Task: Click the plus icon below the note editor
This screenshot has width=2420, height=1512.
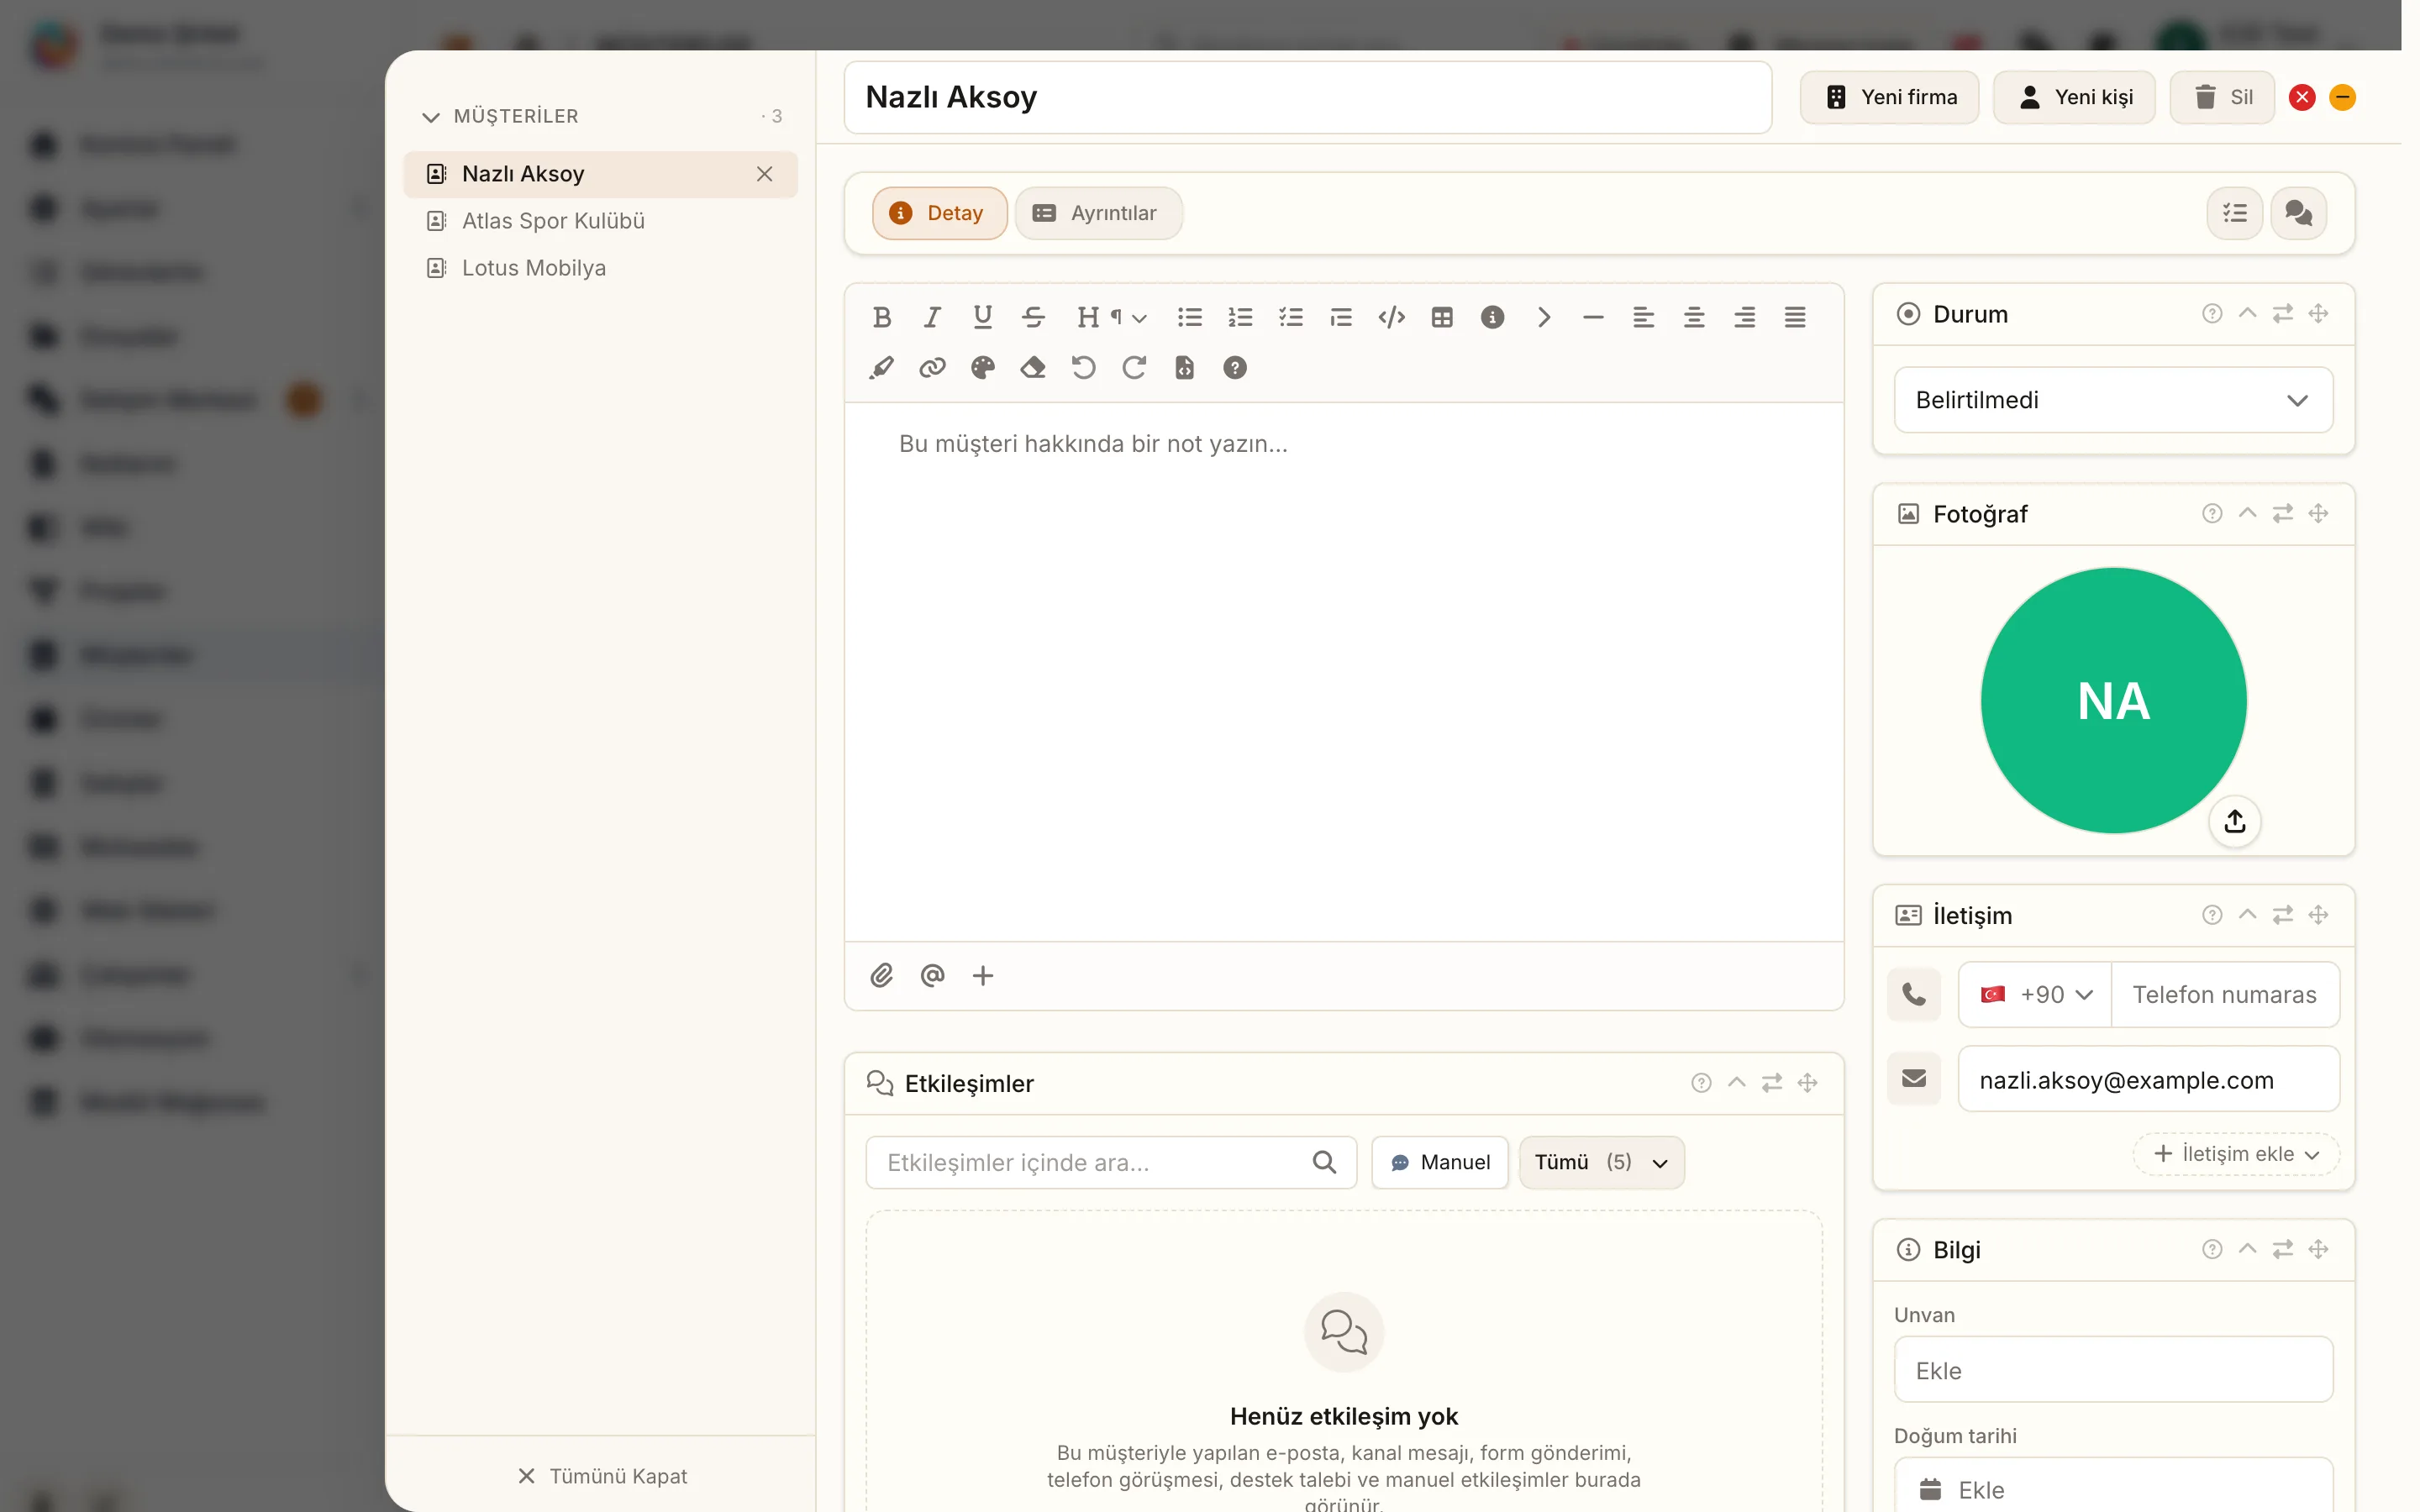Action: [983, 975]
